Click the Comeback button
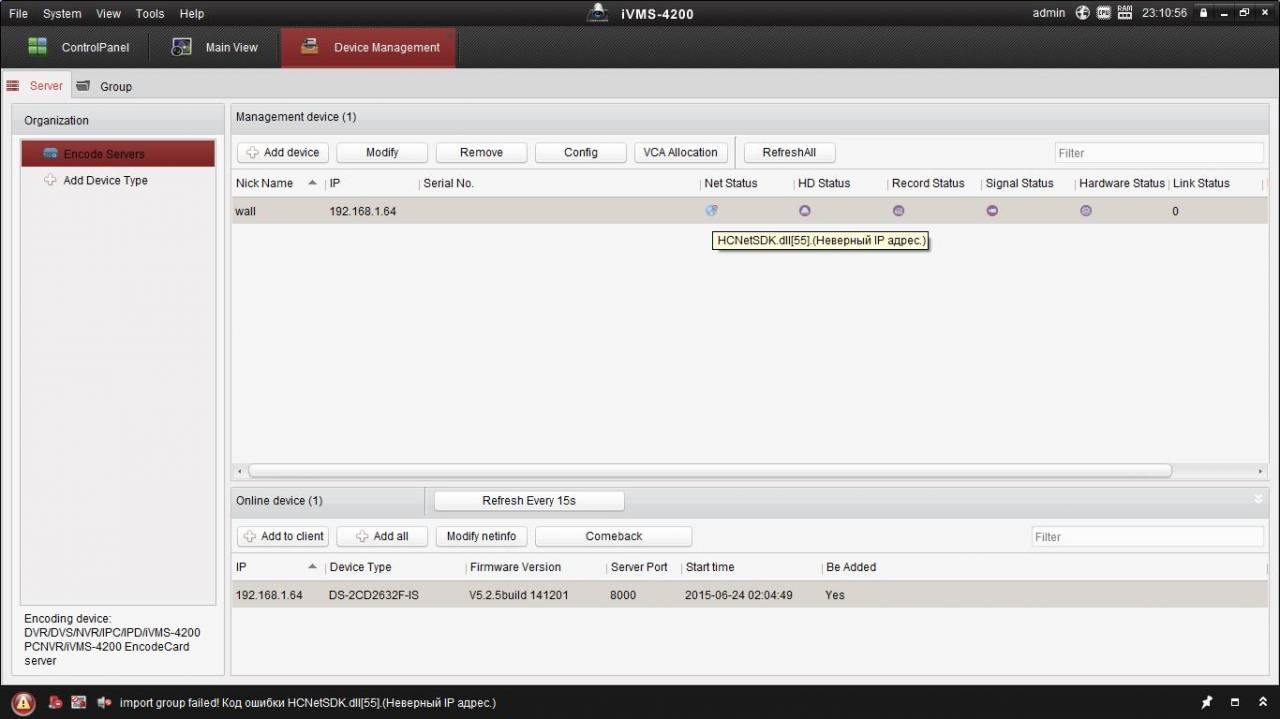Screen dimensions: 1280x719 click(x=614, y=537)
